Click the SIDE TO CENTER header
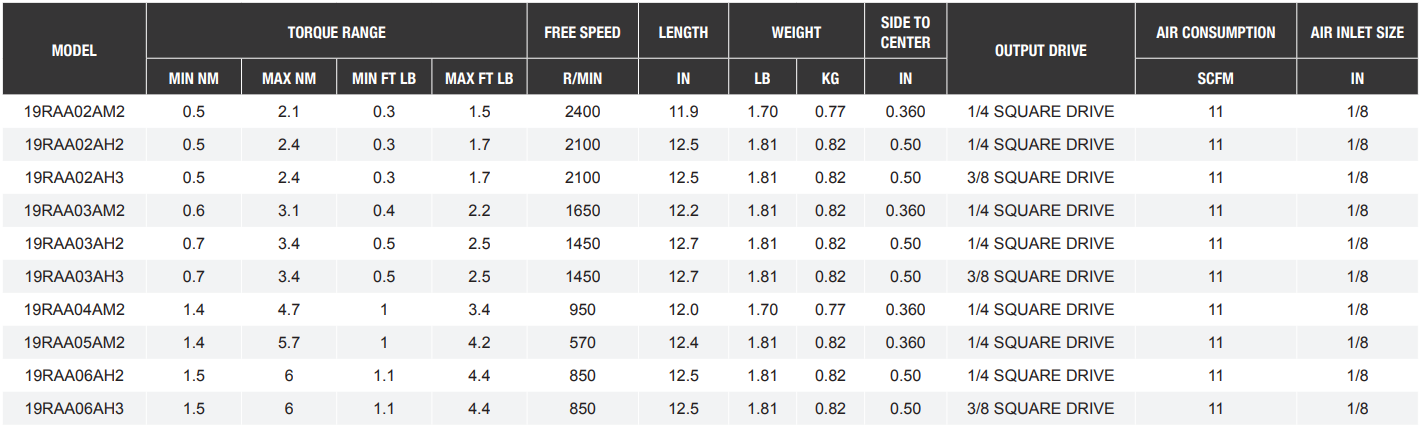 click(x=905, y=33)
